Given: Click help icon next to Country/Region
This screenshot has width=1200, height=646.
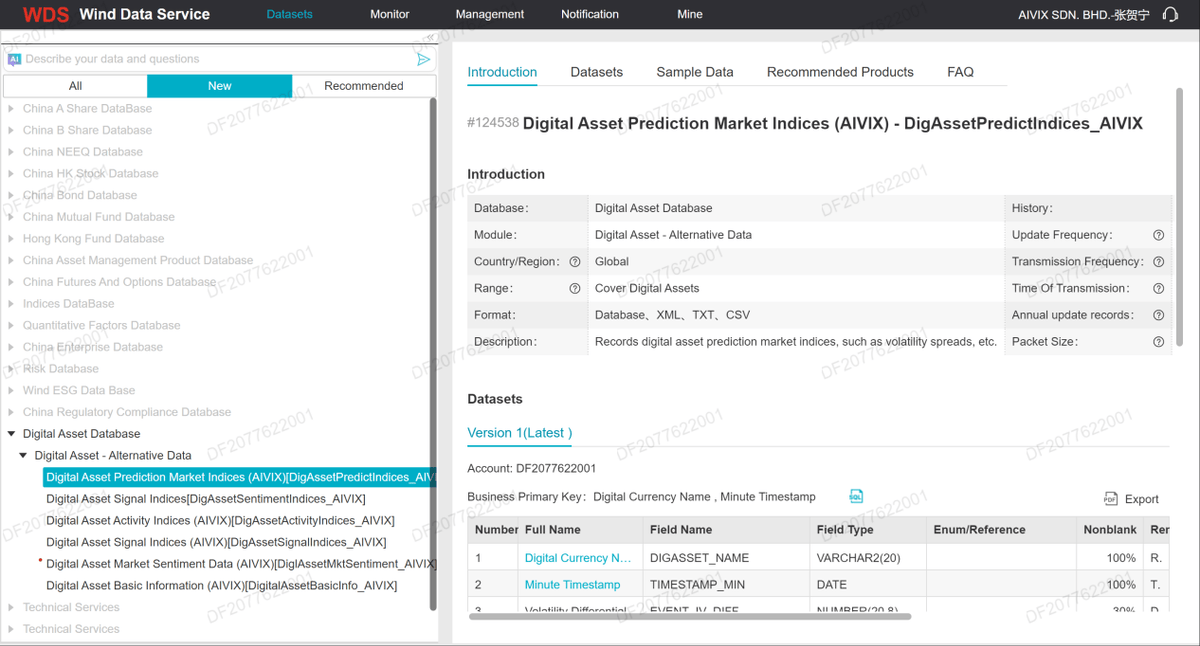Looking at the screenshot, I should click(575, 262).
